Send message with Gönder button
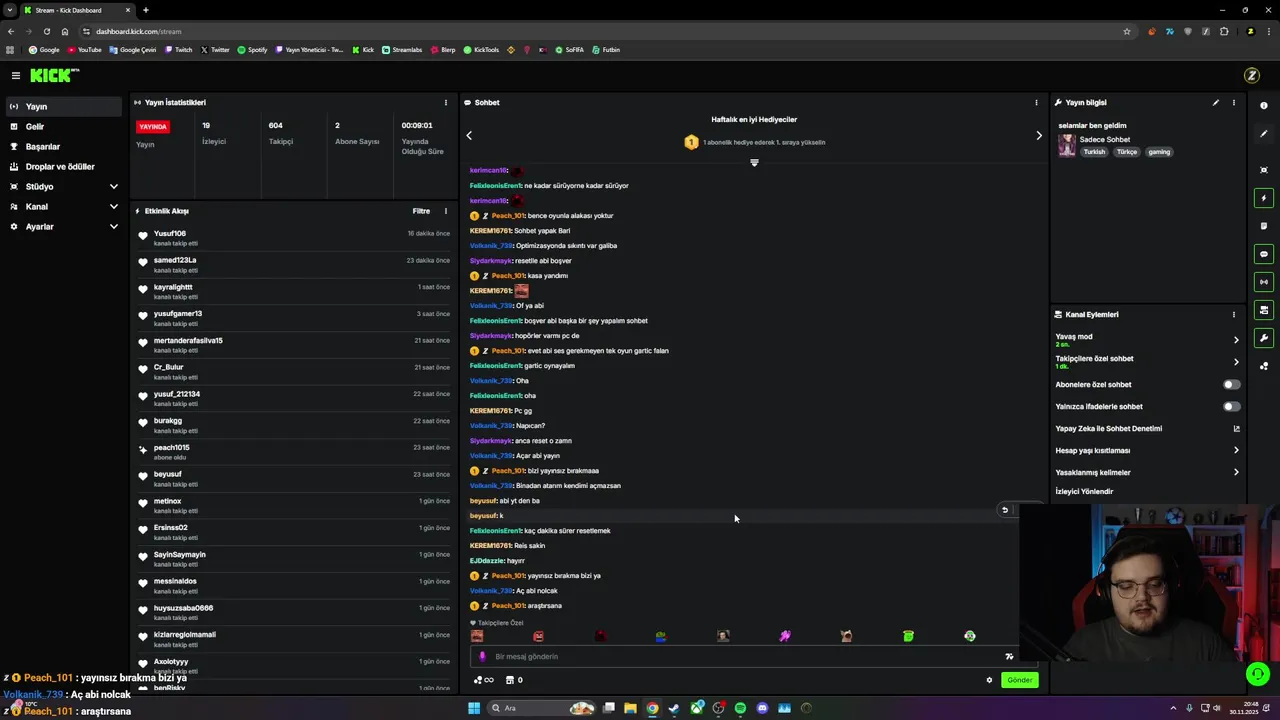The height and width of the screenshot is (720, 1280). point(1019,680)
